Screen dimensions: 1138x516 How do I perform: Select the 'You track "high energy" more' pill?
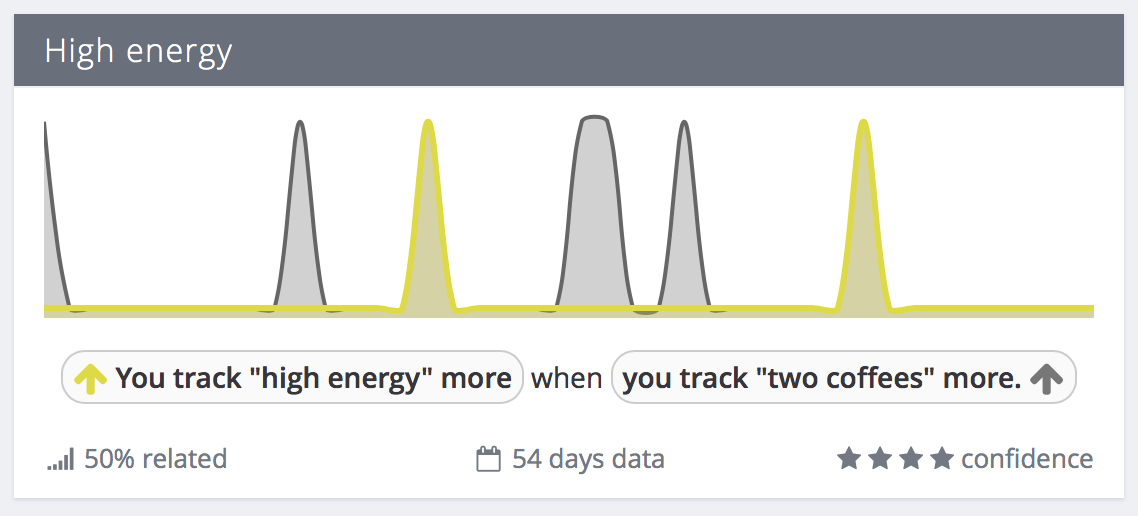pyautogui.click(x=292, y=377)
